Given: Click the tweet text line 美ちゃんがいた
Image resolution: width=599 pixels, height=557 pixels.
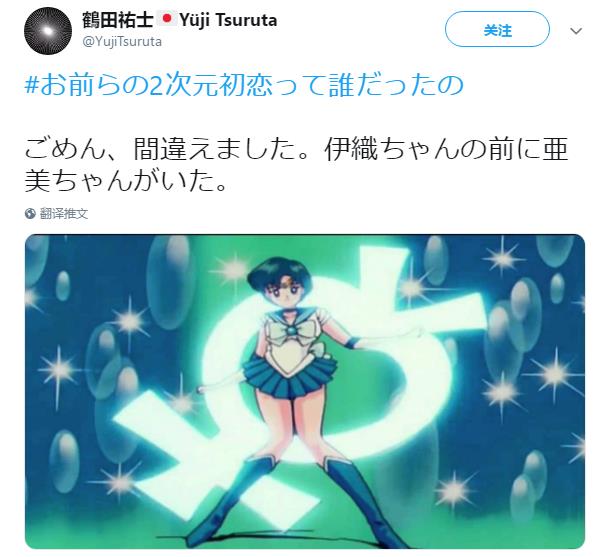Looking at the screenshot, I should pos(126,181).
